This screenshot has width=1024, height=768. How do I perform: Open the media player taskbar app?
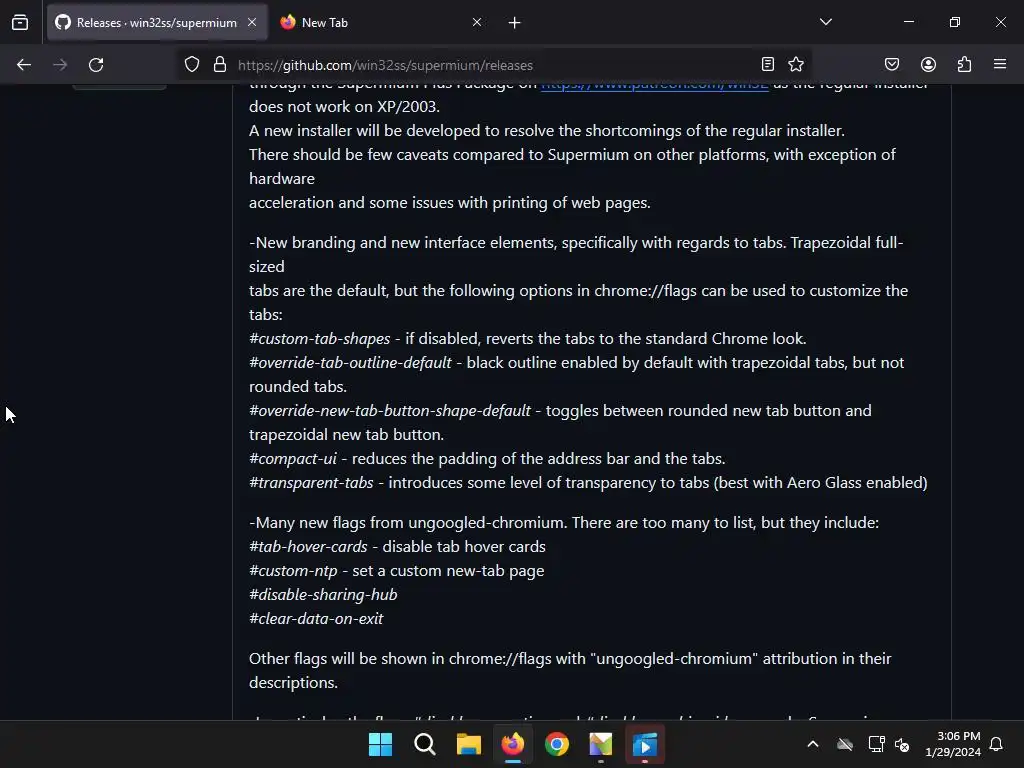point(645,744)
